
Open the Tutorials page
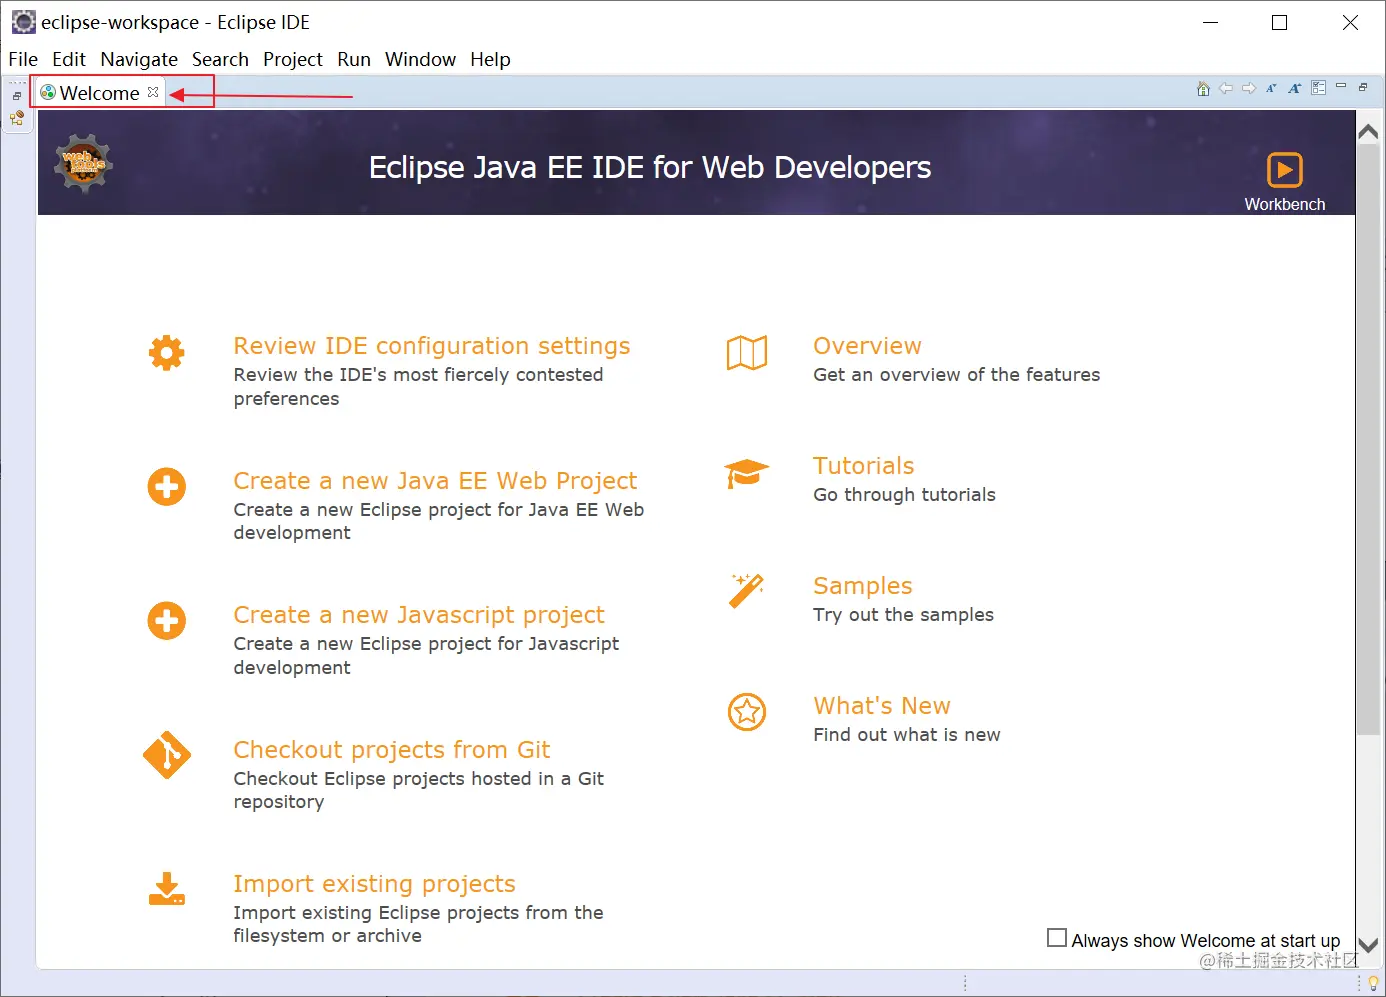[x=863, y=465]
